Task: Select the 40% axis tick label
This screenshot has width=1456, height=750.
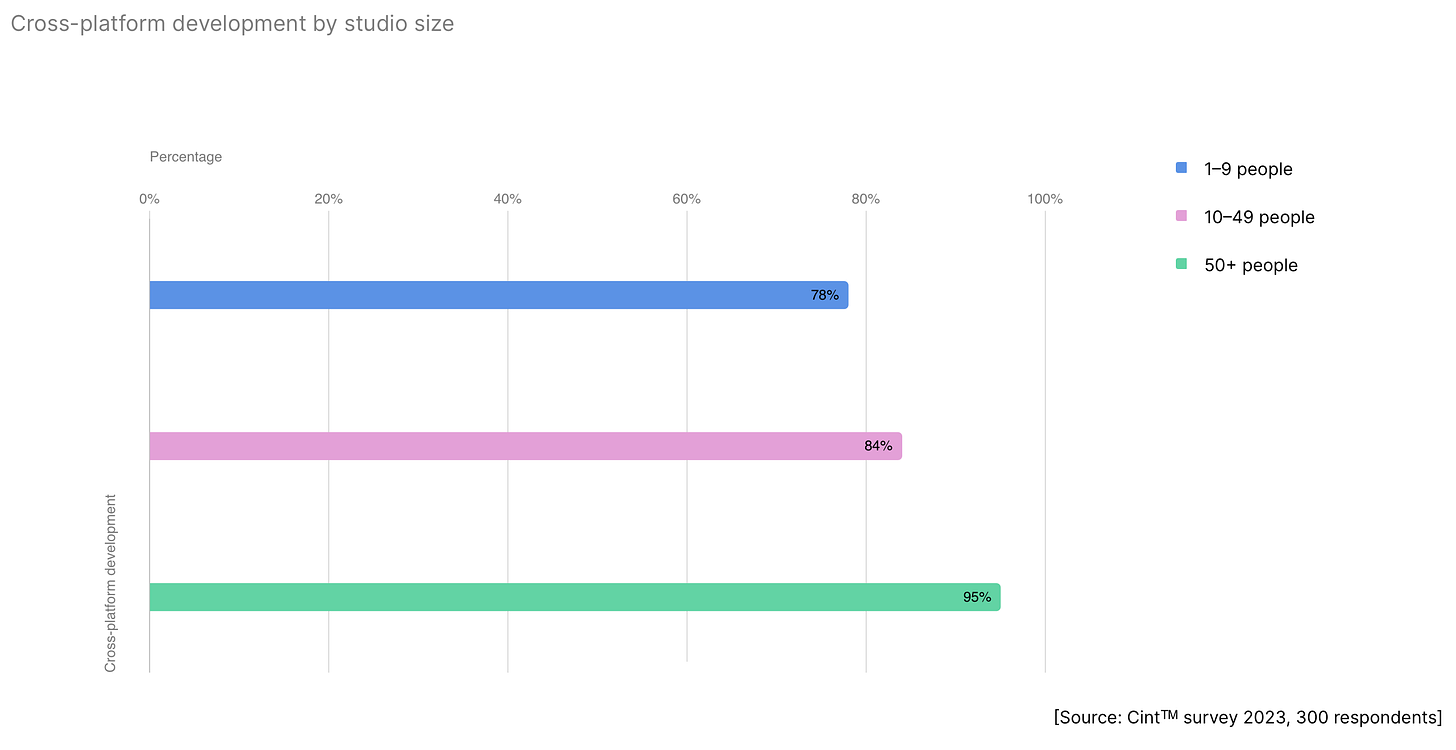Action: 508,199
